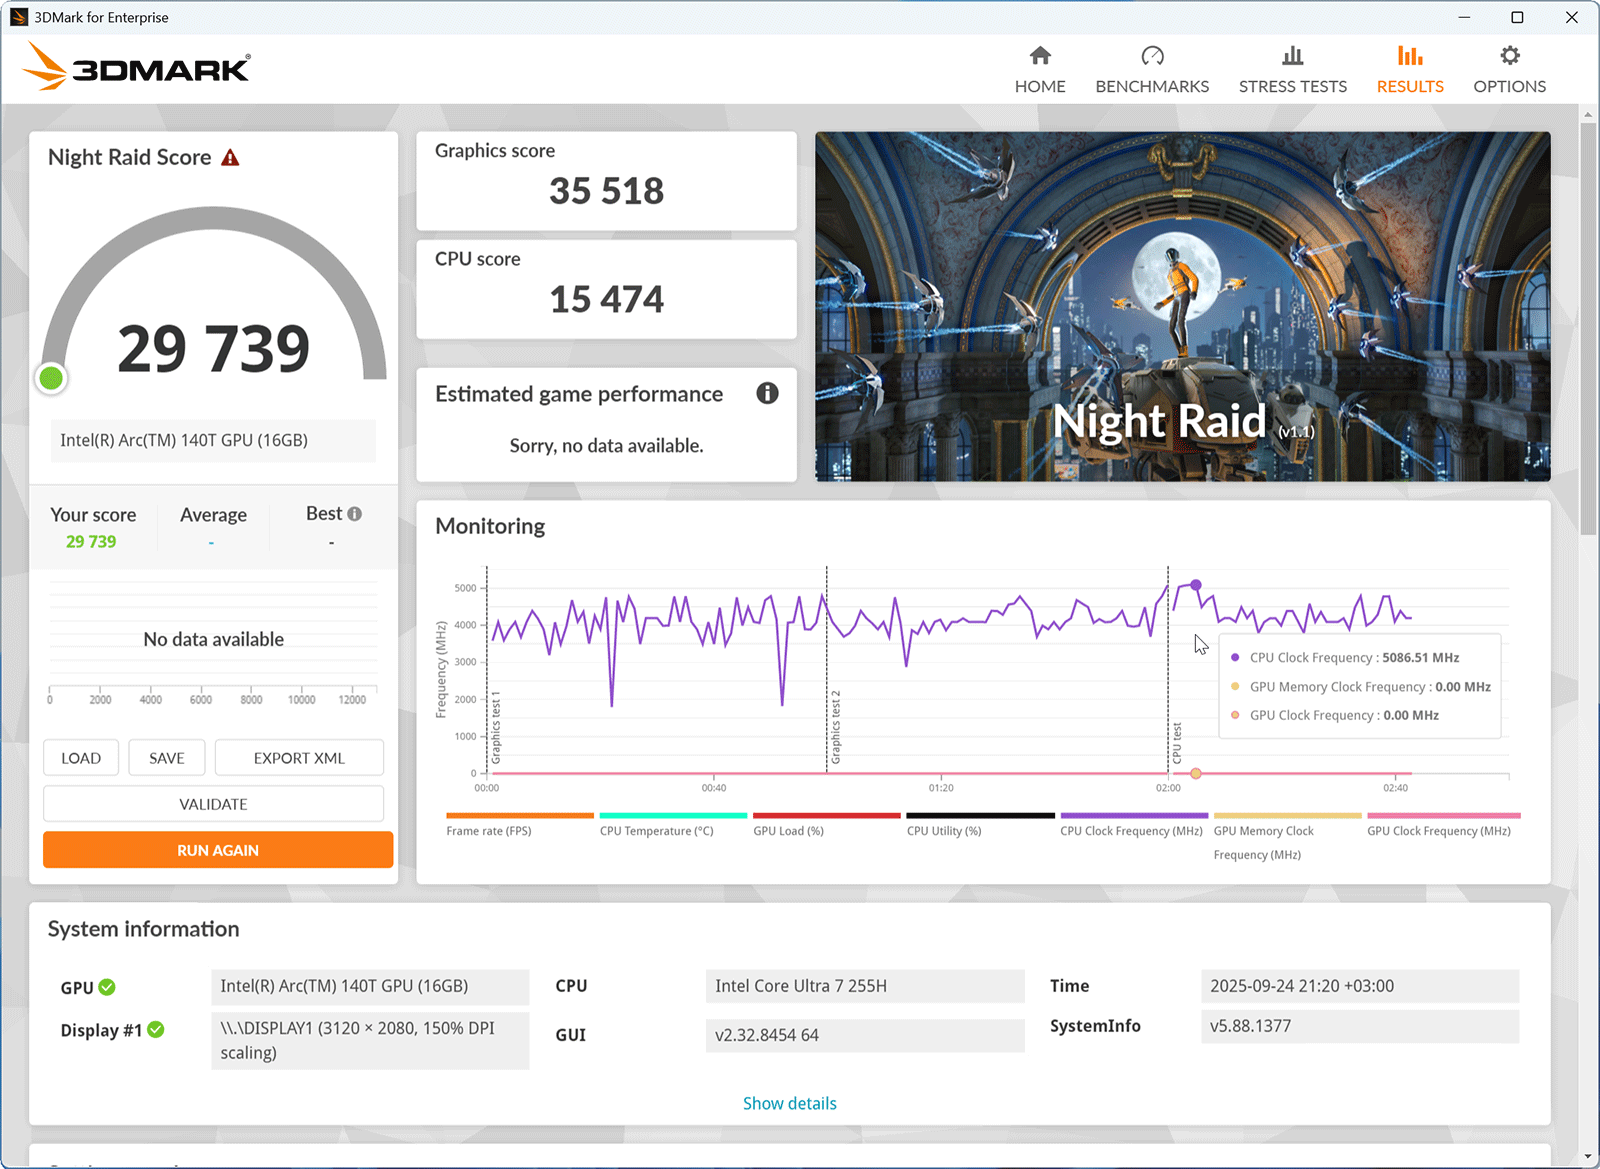Click the 'Sorry, no data available.' message
This screenshot has width=1600, height=1169.
point(607,446)
